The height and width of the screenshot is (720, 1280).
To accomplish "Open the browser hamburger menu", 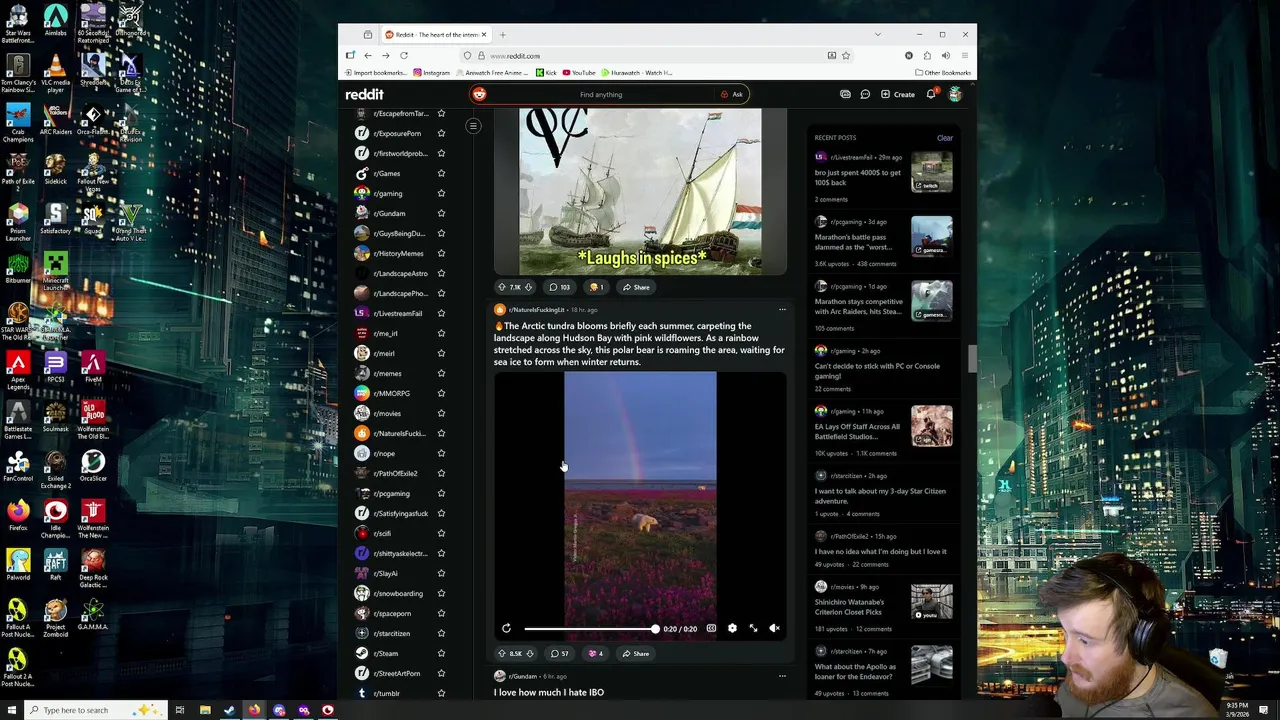I will coord(964,56).
